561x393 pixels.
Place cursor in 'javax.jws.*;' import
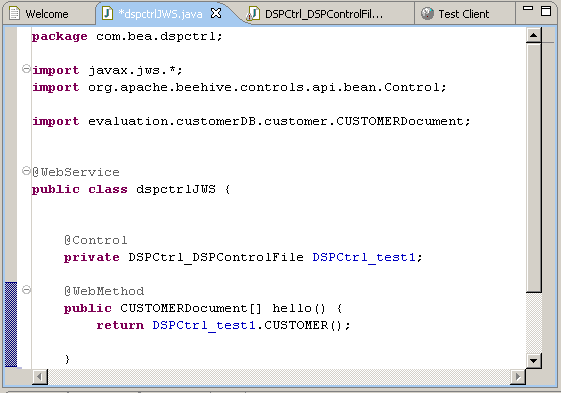click(135, 70)
